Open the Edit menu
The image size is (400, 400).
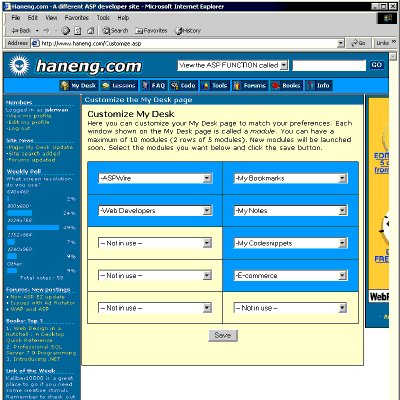pos(32,18)
